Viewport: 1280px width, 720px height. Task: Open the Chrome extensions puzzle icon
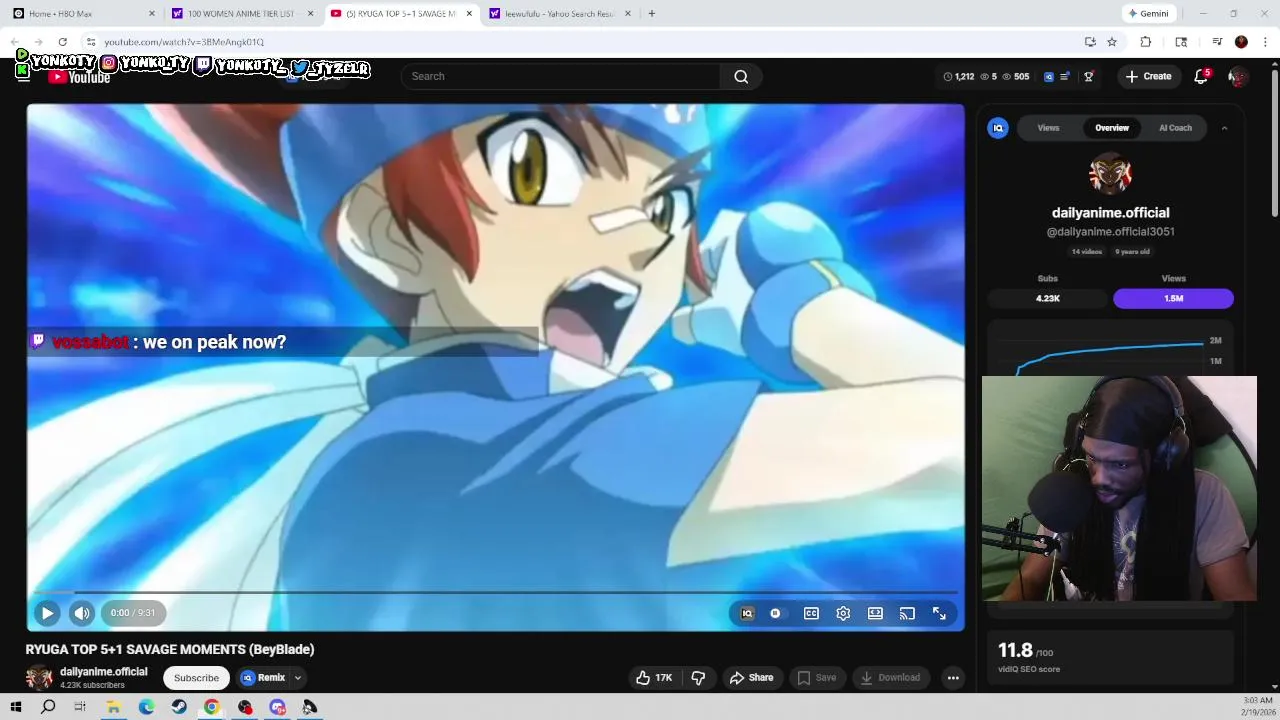pos(1146,42)
